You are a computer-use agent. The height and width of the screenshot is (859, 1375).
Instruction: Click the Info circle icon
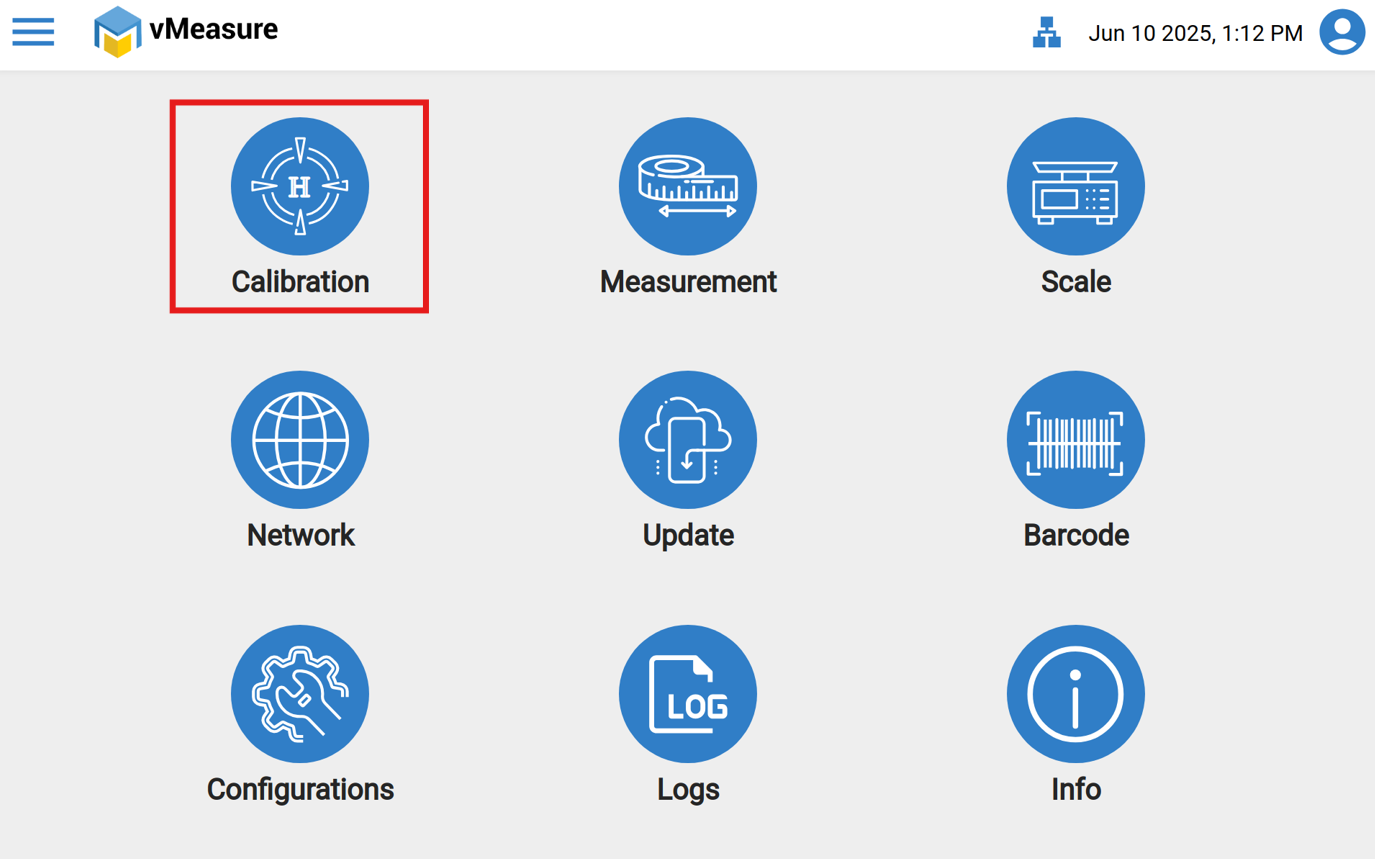click(x=1076, y=694)
